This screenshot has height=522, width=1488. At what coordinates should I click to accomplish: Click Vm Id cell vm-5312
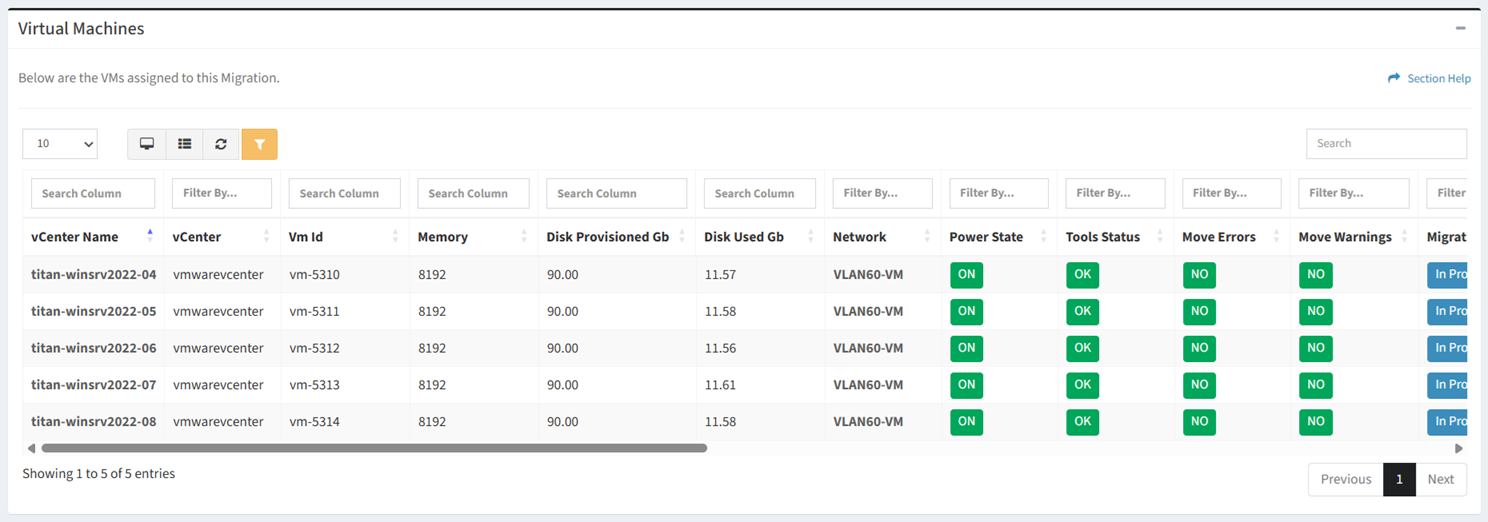[314, 348]
